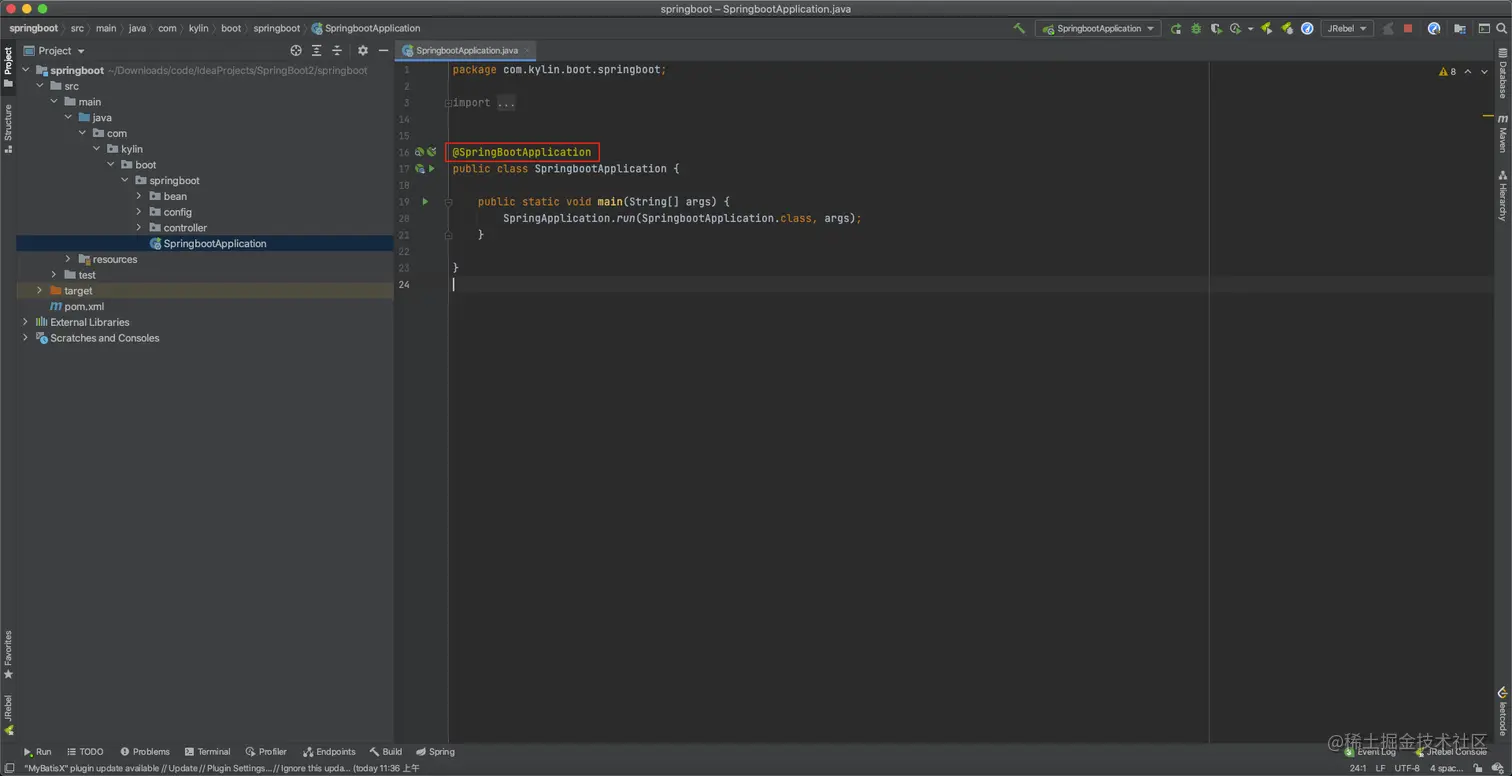Select Scratches and Consoles item
The image size is (1512, 776).
coord(97,338)
